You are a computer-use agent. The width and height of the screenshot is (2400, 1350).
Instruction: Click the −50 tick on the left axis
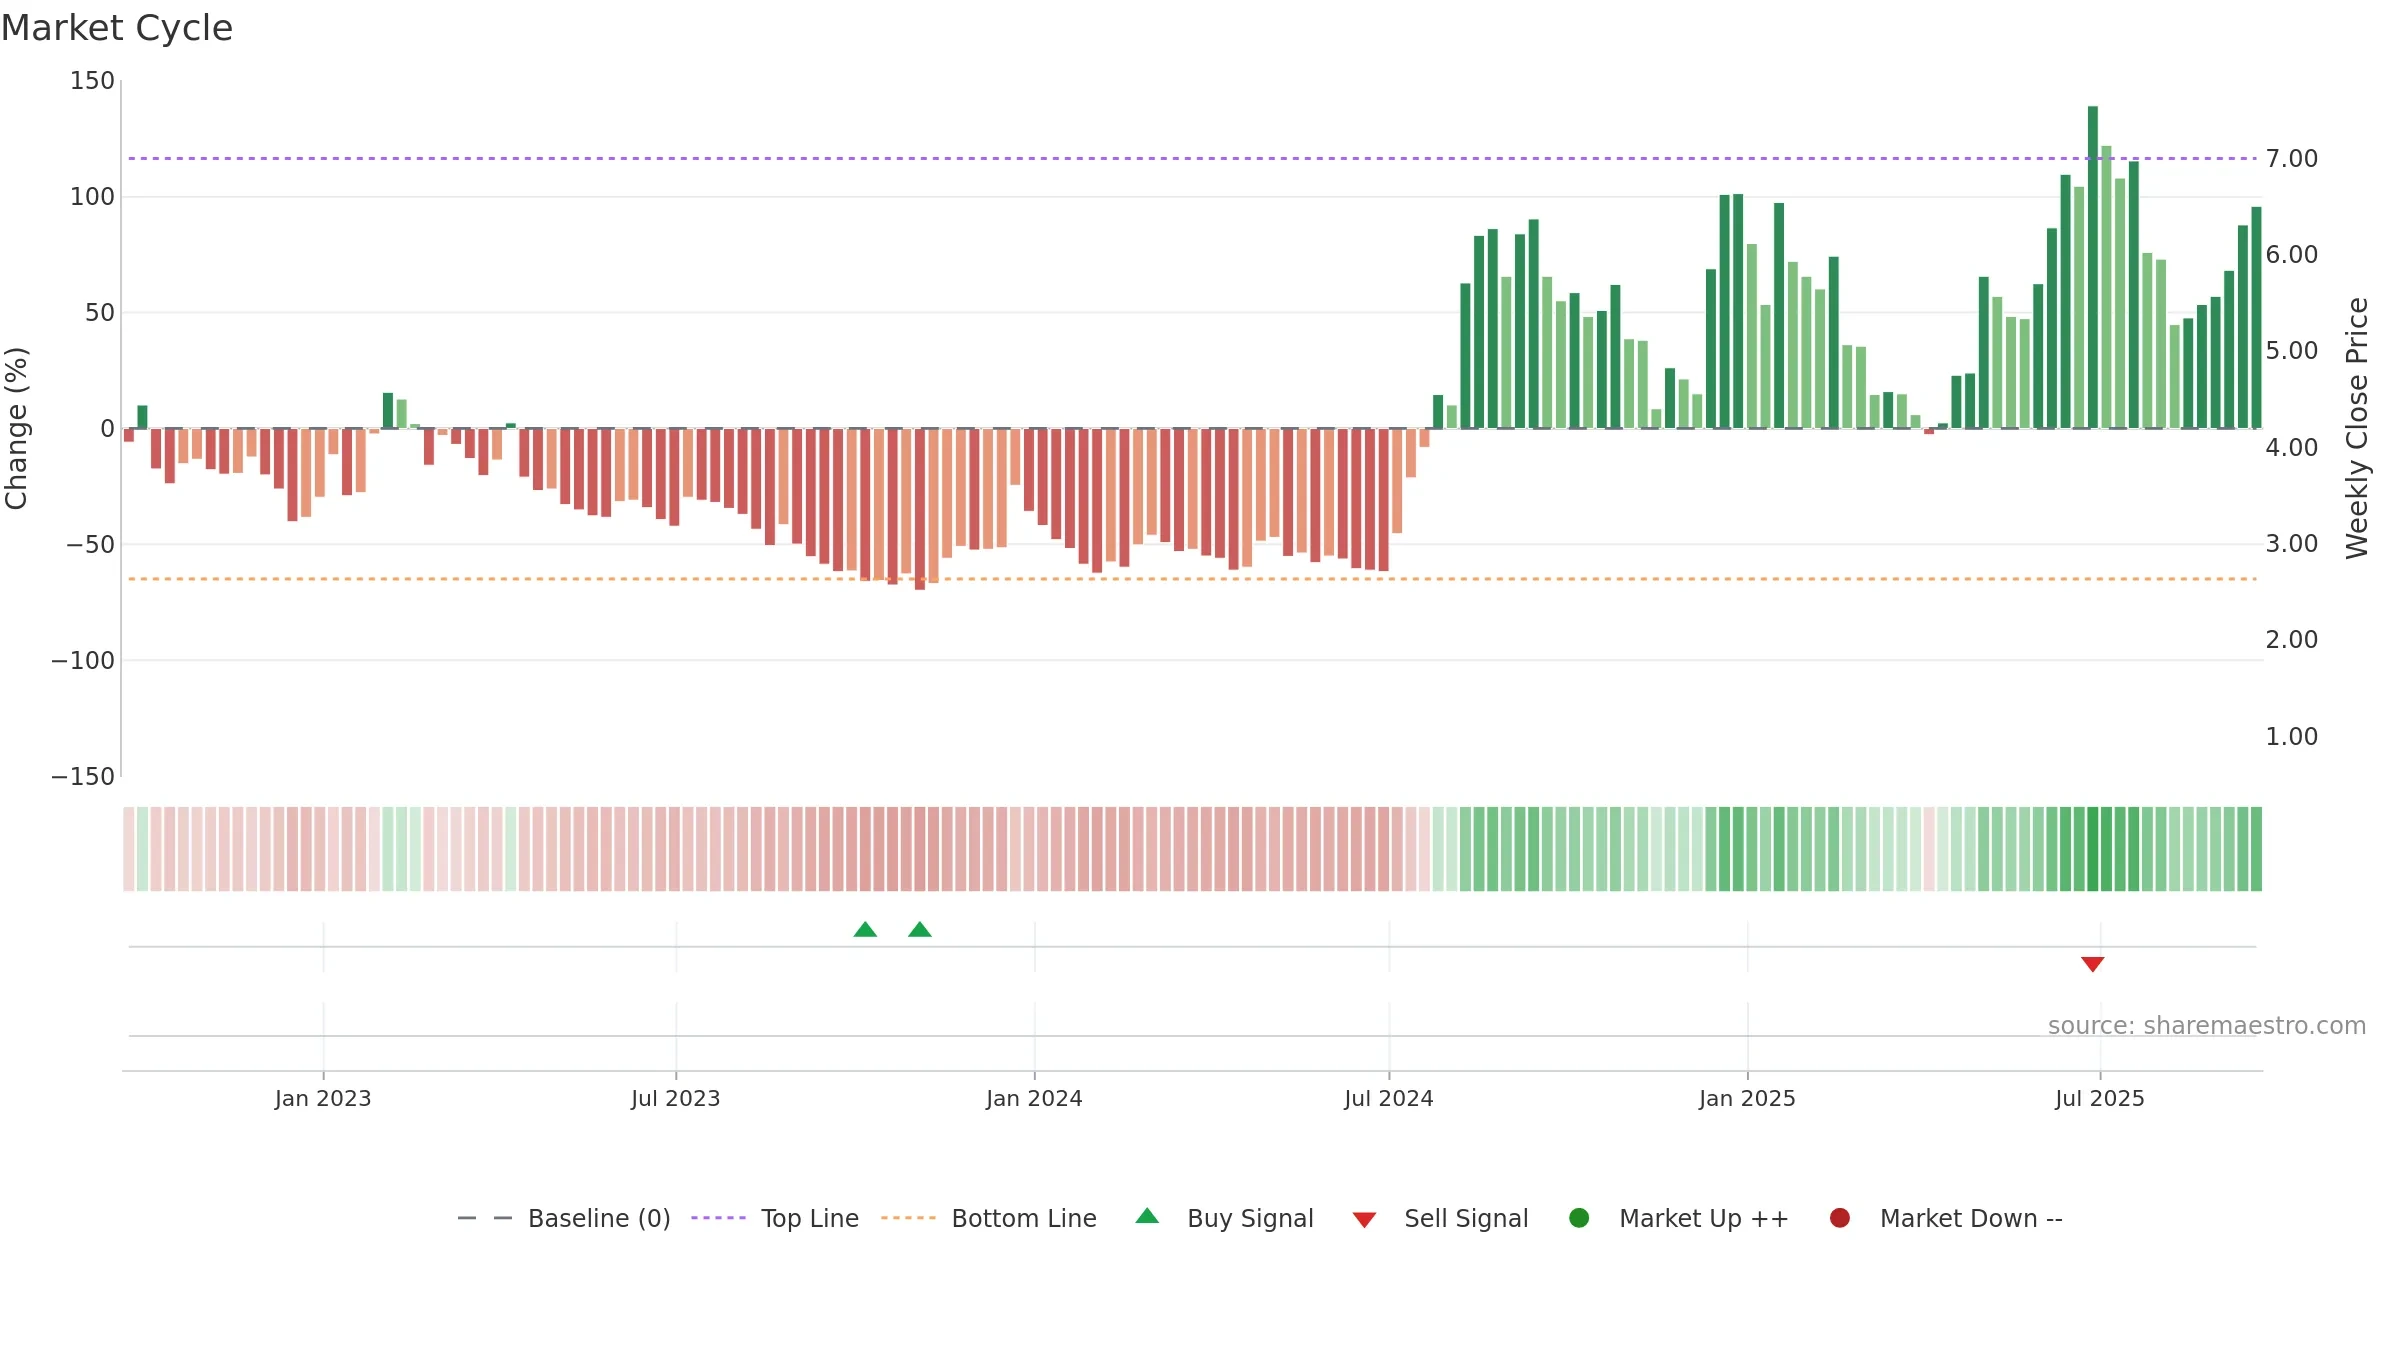pos(90,545)
